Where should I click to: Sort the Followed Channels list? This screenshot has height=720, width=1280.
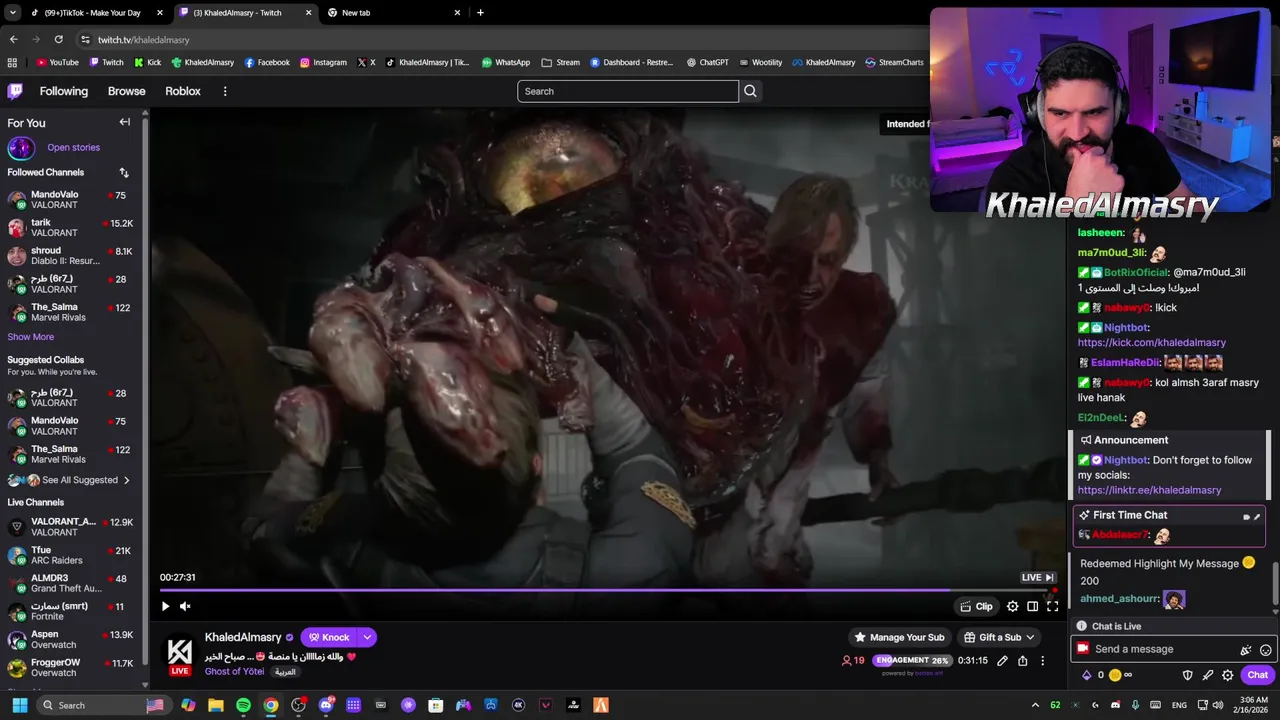pos(124,172)
